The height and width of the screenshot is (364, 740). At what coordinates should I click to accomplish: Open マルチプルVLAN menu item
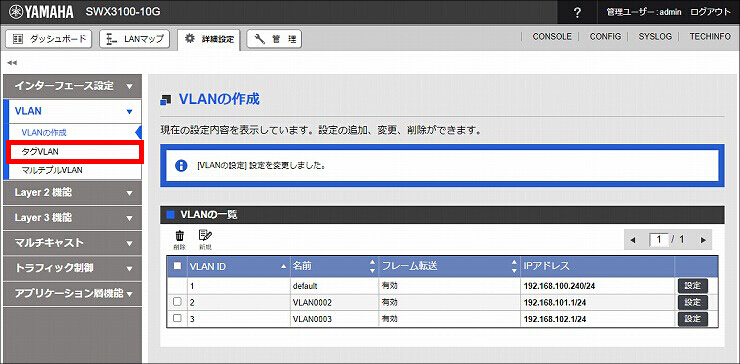(52, 170)
